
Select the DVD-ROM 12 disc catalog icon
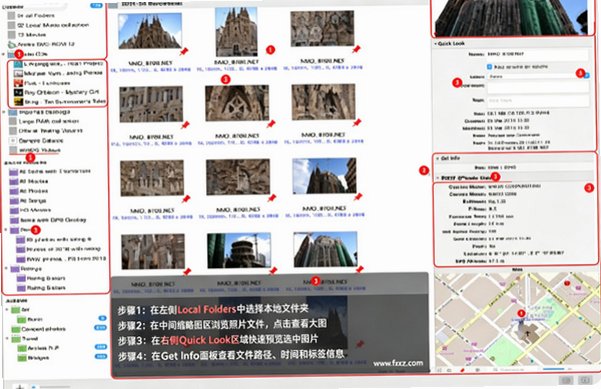[12, 44]
